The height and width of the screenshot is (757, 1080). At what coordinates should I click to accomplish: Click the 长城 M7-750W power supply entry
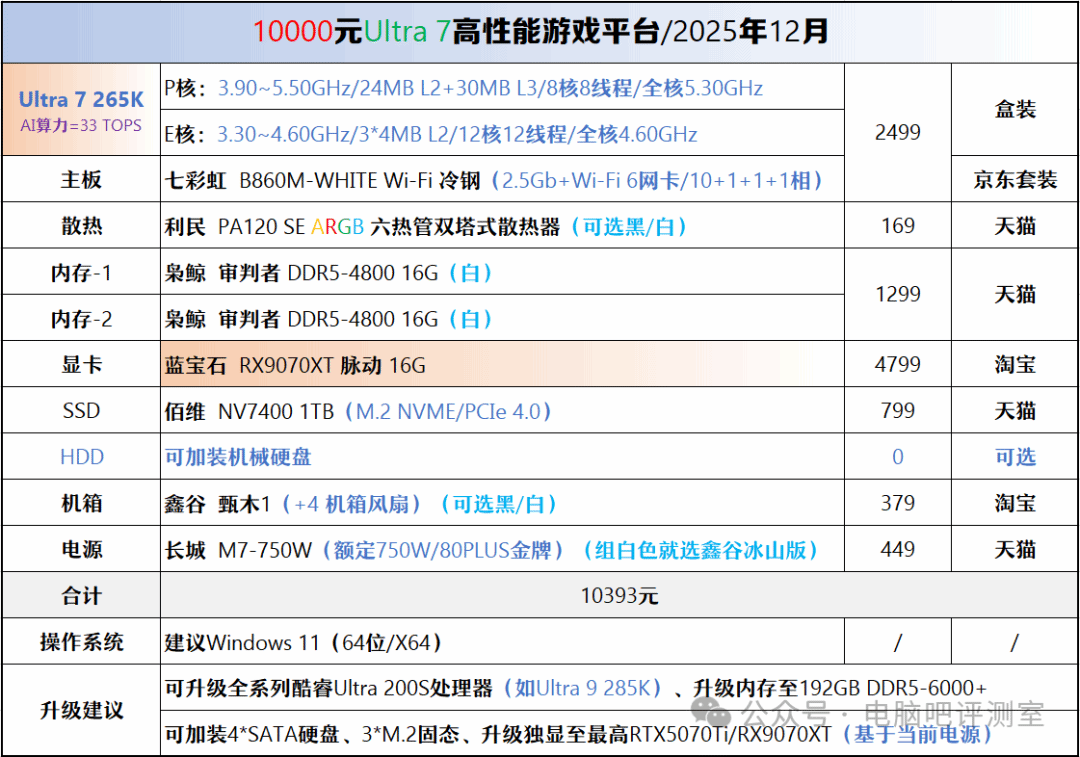pyautogui.click(x=492, y=550)
